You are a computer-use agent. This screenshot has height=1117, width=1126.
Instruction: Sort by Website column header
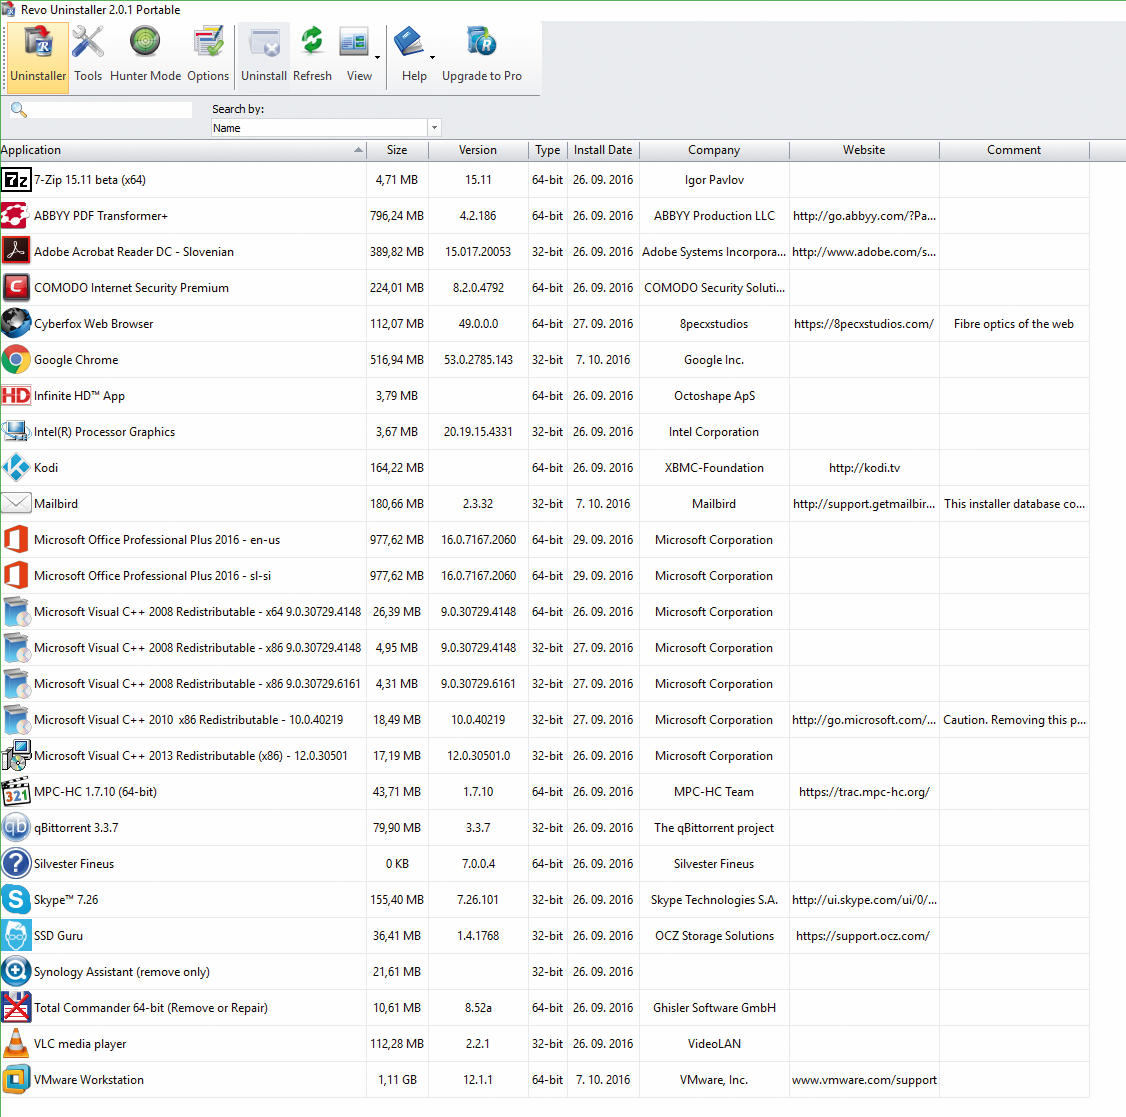pyautogui.click(x=864, y=150)
